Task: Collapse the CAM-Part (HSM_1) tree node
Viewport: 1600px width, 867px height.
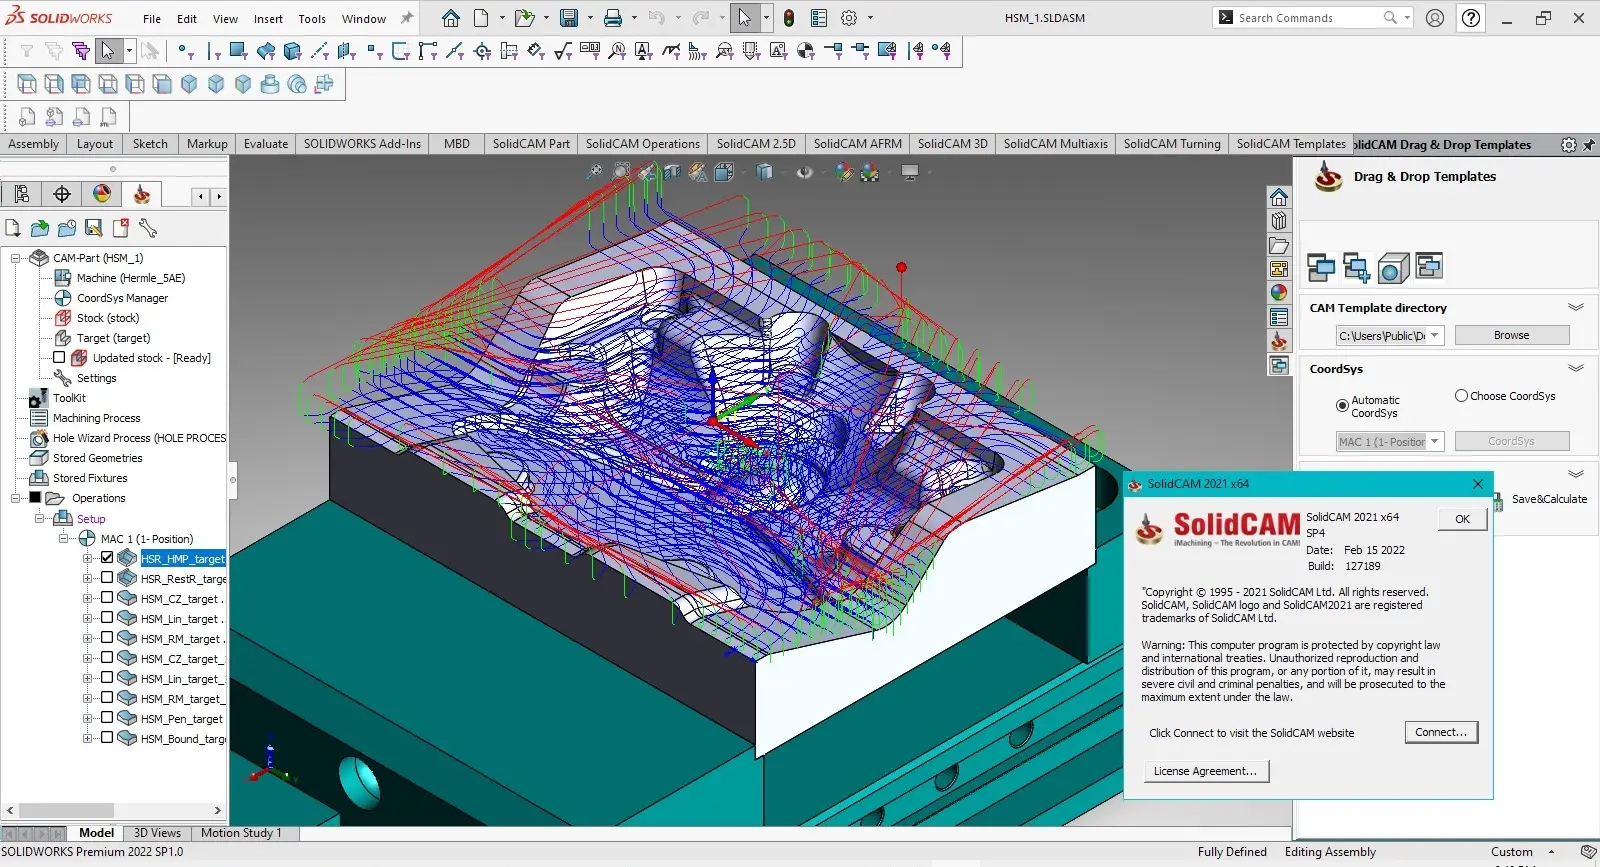Action: point(16,258)
